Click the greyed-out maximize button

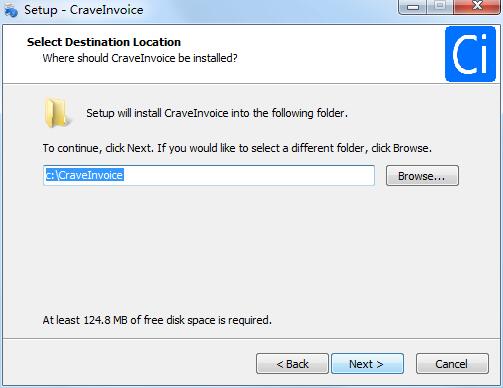coord(440,7)
